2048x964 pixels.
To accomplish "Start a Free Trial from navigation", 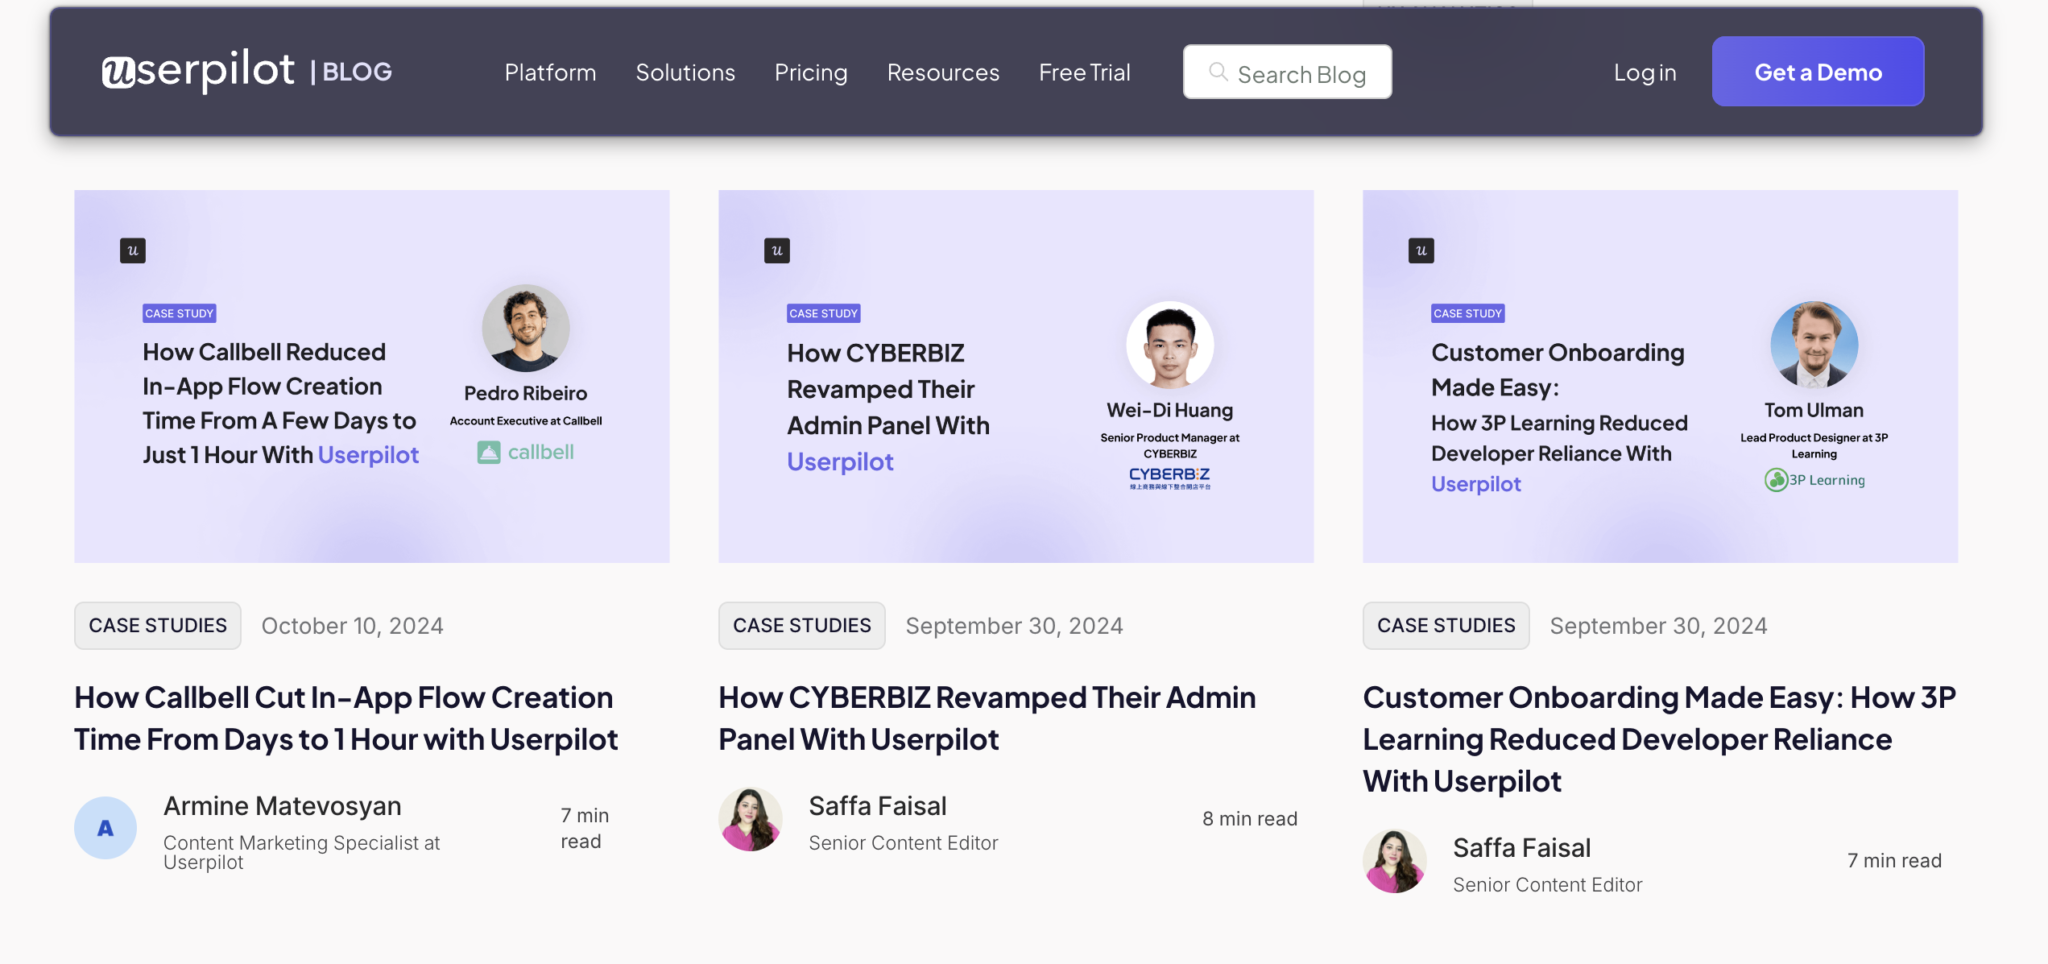I will tap(1084, 73).
